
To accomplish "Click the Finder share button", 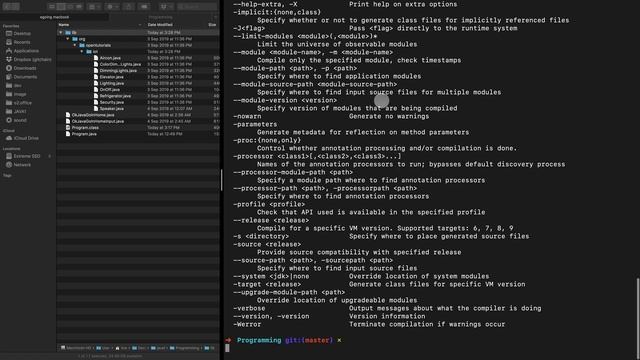I will pos(128,7).
